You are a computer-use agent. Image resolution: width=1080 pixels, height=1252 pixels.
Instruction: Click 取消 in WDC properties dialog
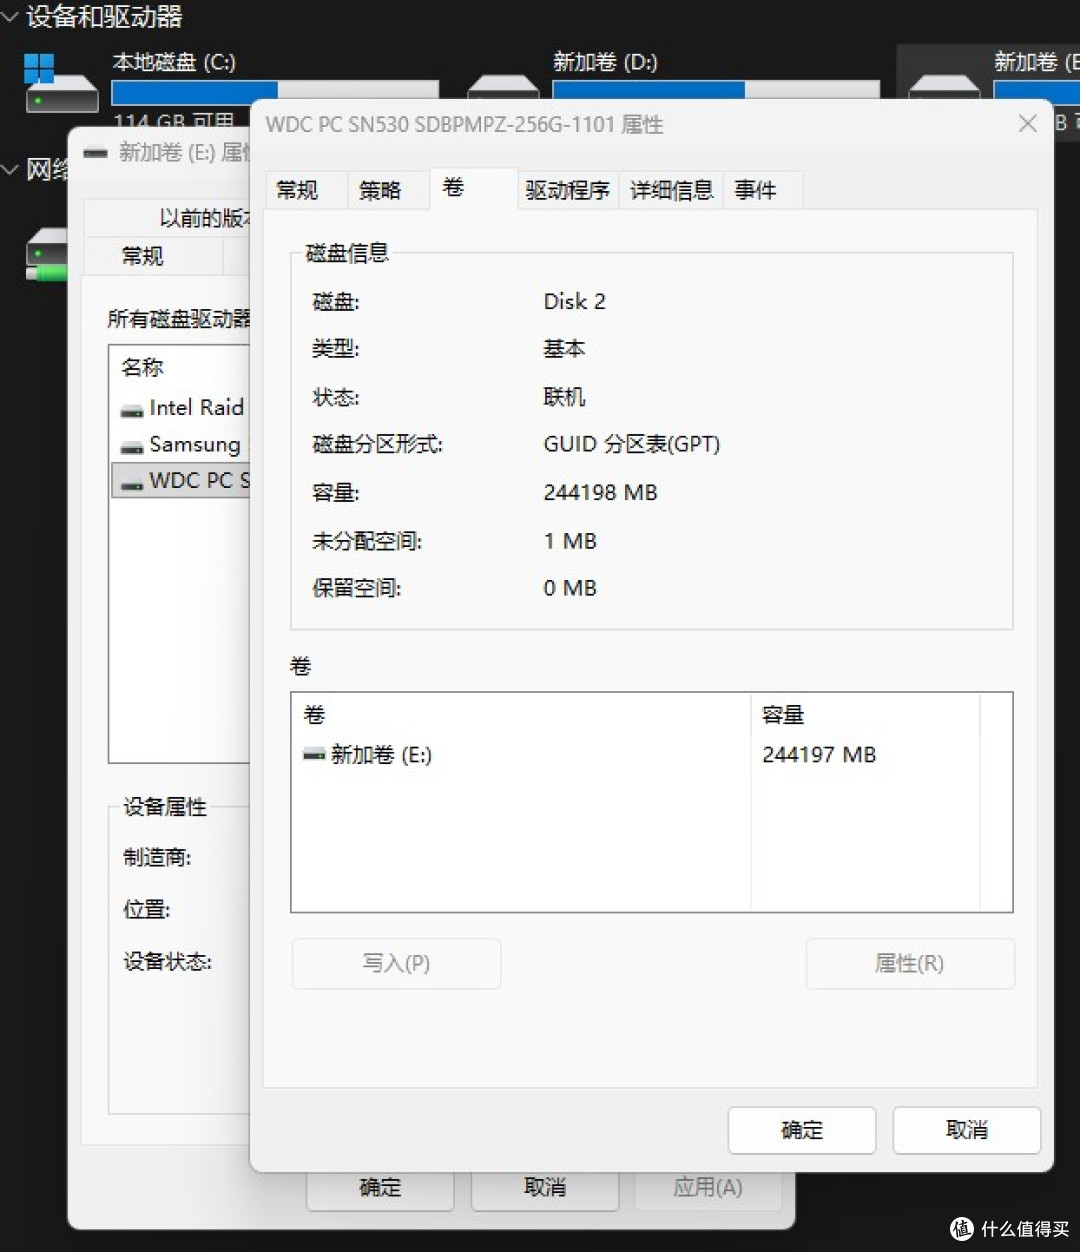coord(967,1130)
